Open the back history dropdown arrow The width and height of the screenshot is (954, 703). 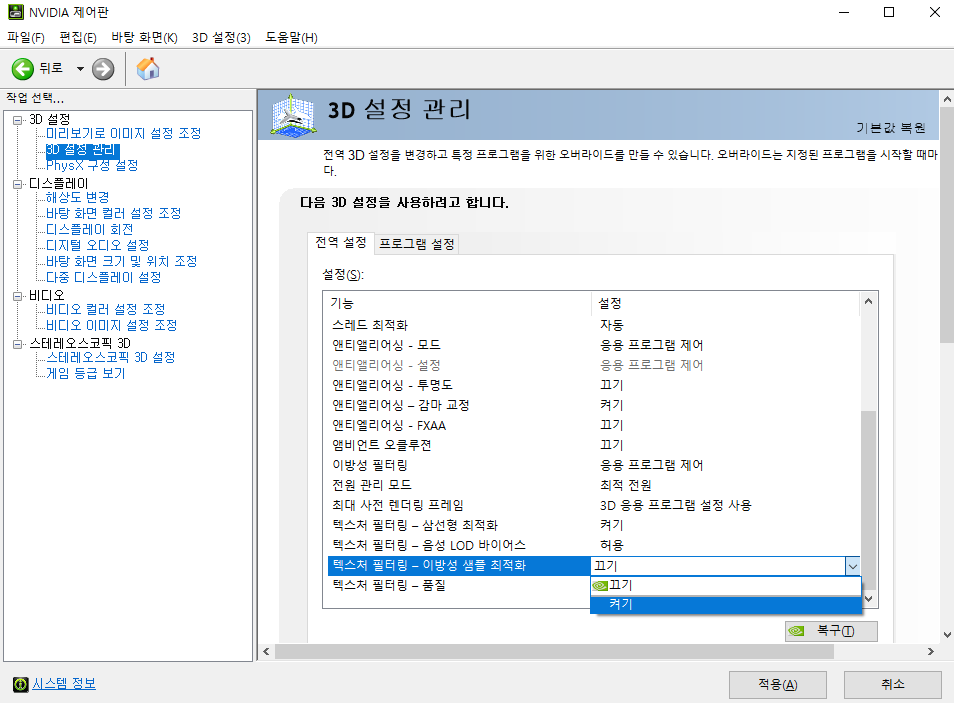pyautogui.click(x=80, y=69)
